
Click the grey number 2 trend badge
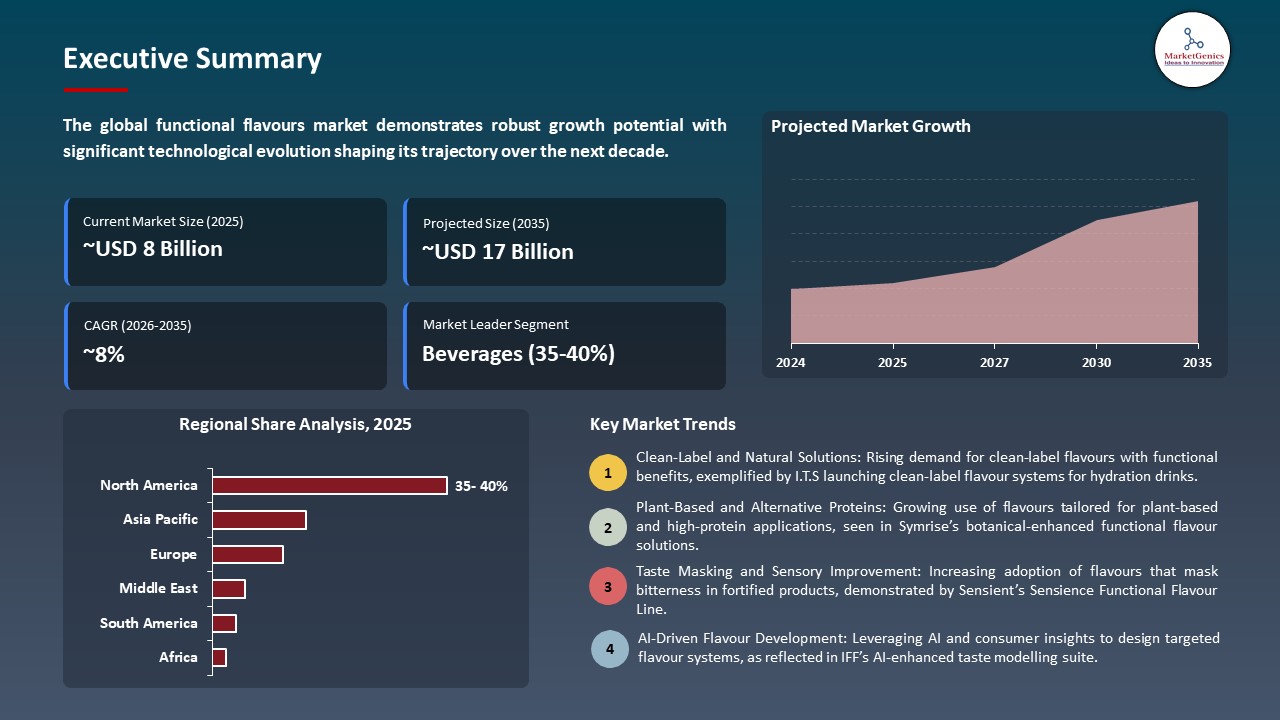point(608,526)
